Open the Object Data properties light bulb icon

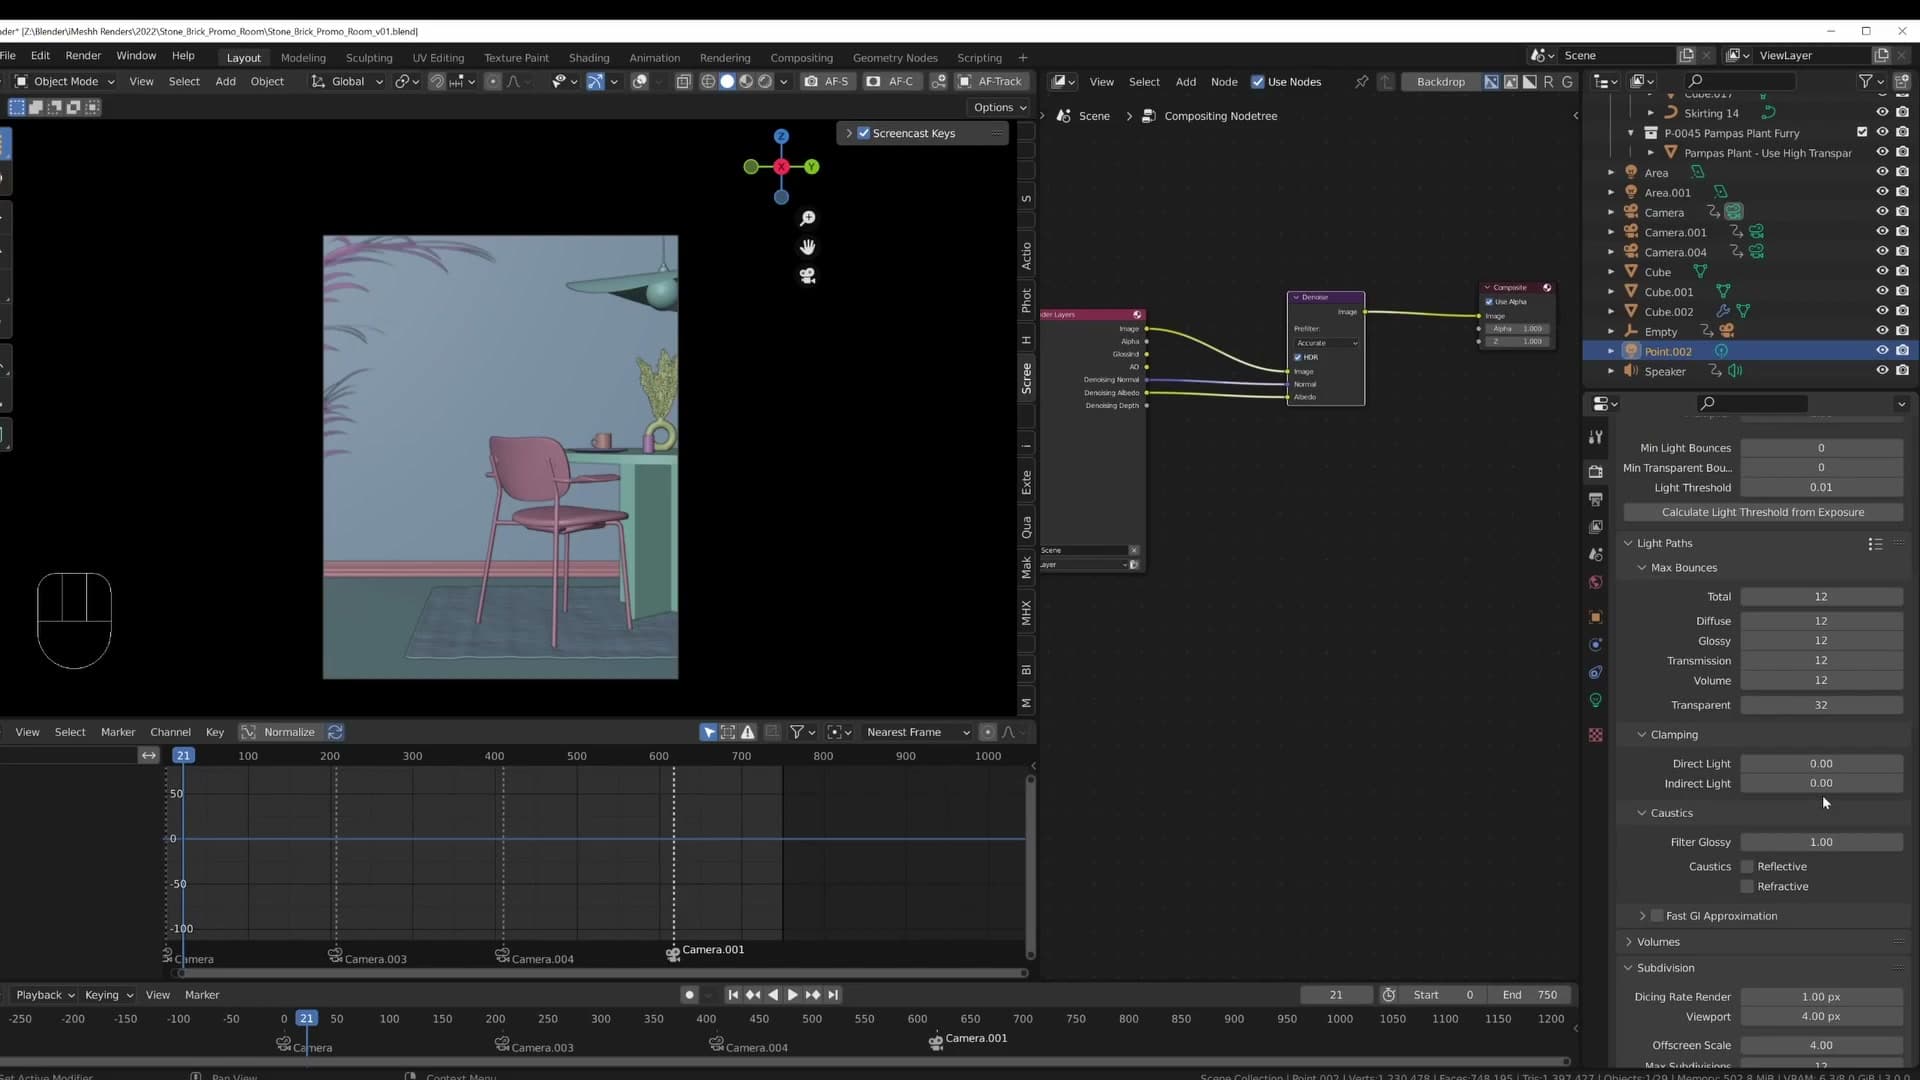[1596, 700]
